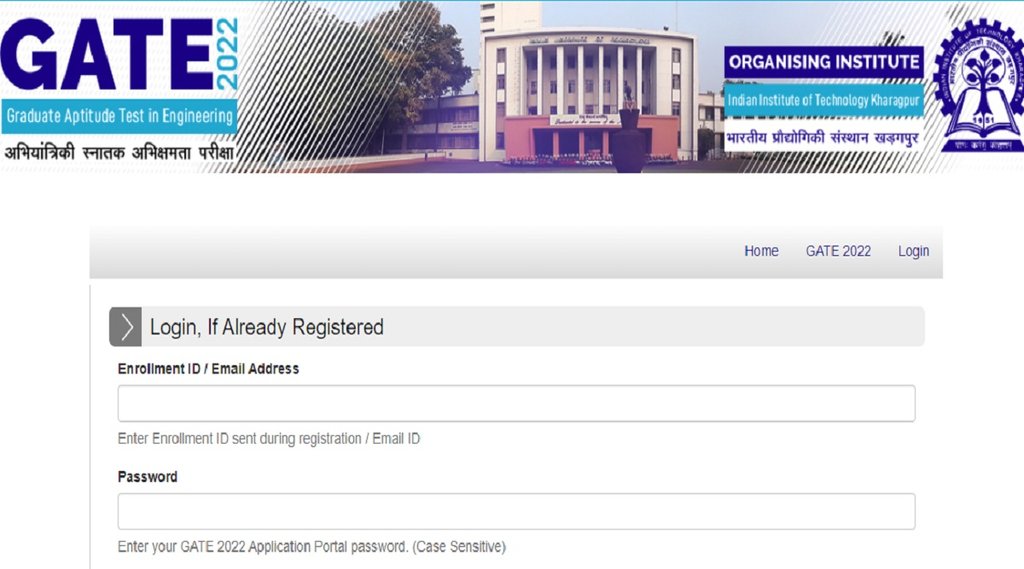Click the chevron icon beside the Login heading
This screenshot has width=1024, height=569.
click(x=126, y=327)
